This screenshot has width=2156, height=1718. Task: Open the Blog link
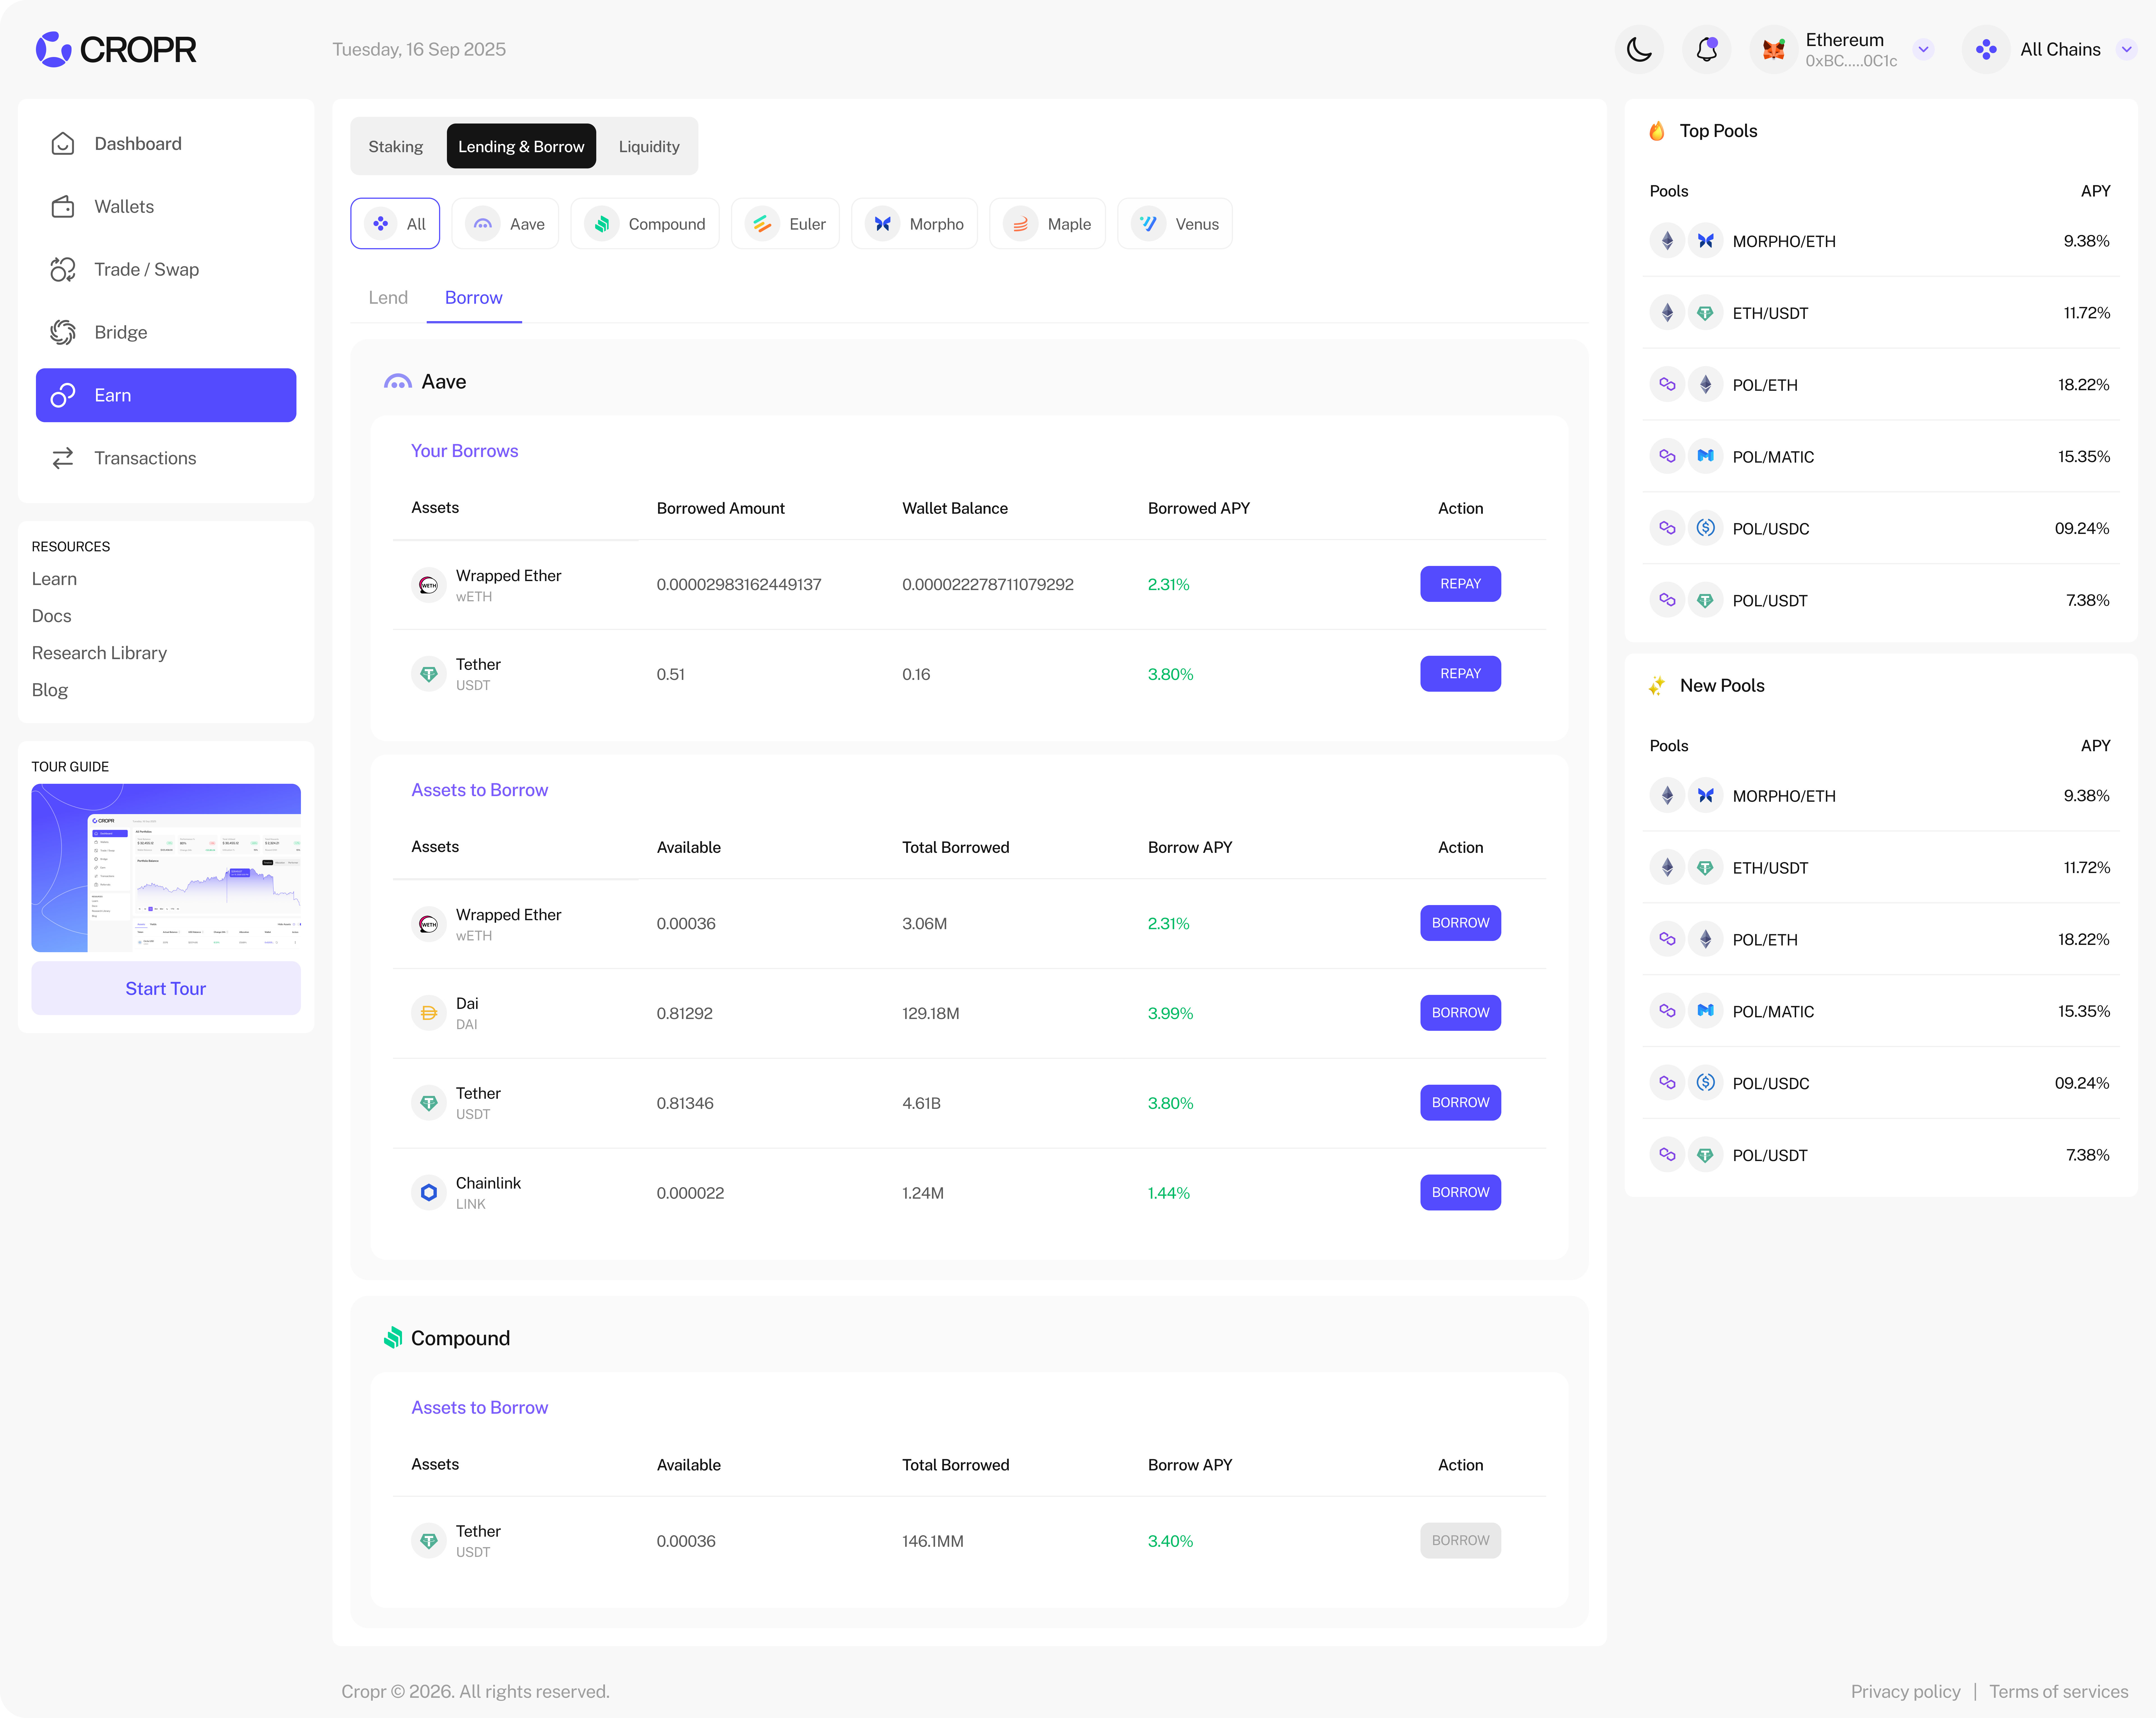point(50,690)
